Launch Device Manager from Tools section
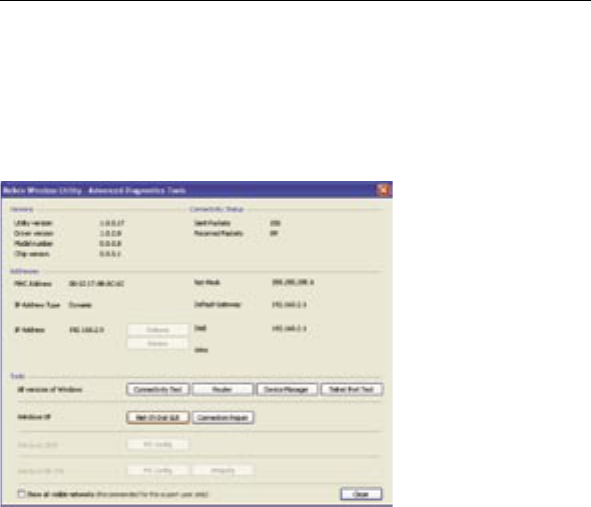Screen dimensions: 591x507 tap(287, 389)
